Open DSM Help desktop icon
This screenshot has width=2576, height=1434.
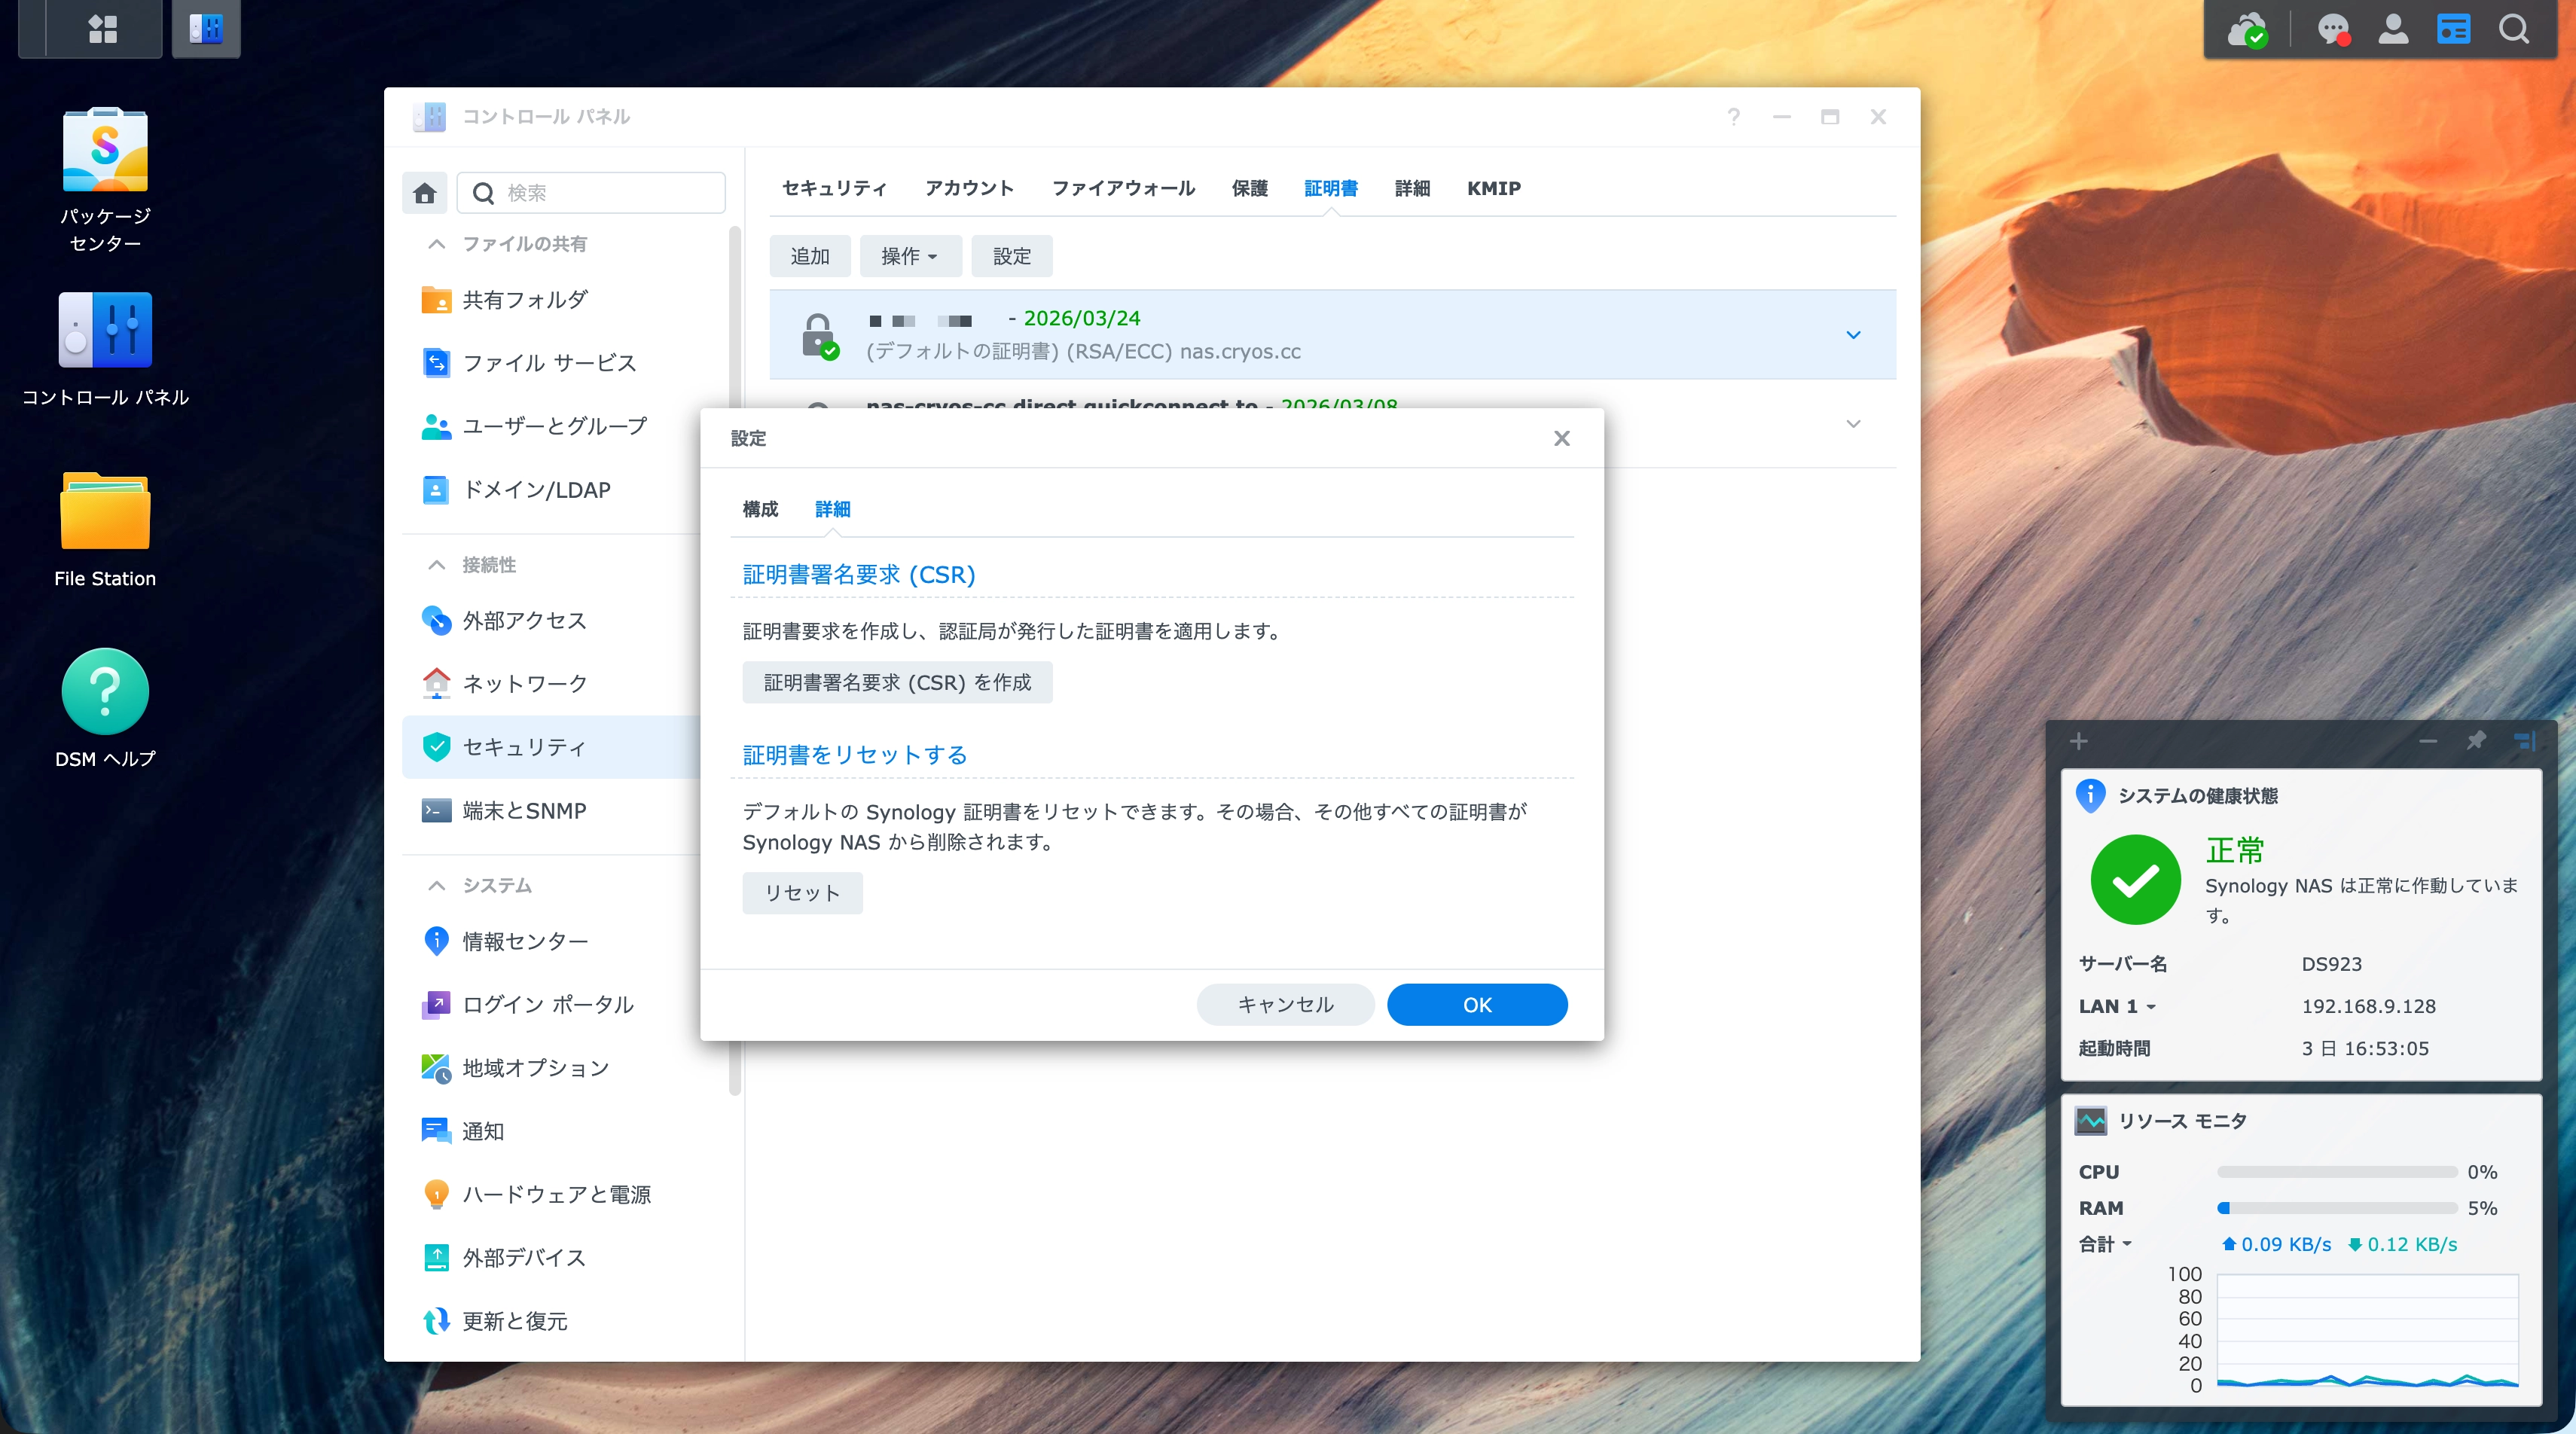pos(105,691)
